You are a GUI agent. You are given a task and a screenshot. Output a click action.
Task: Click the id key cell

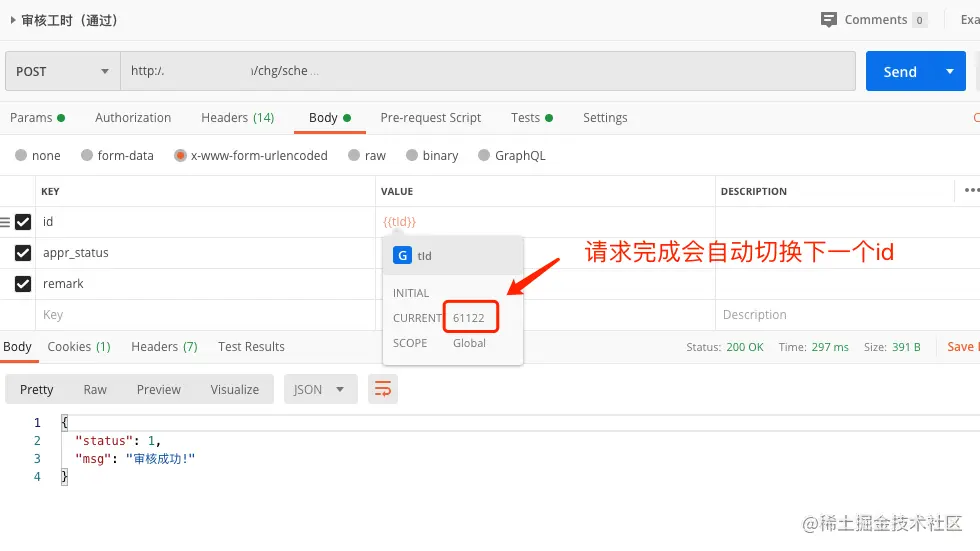(205, 222)
